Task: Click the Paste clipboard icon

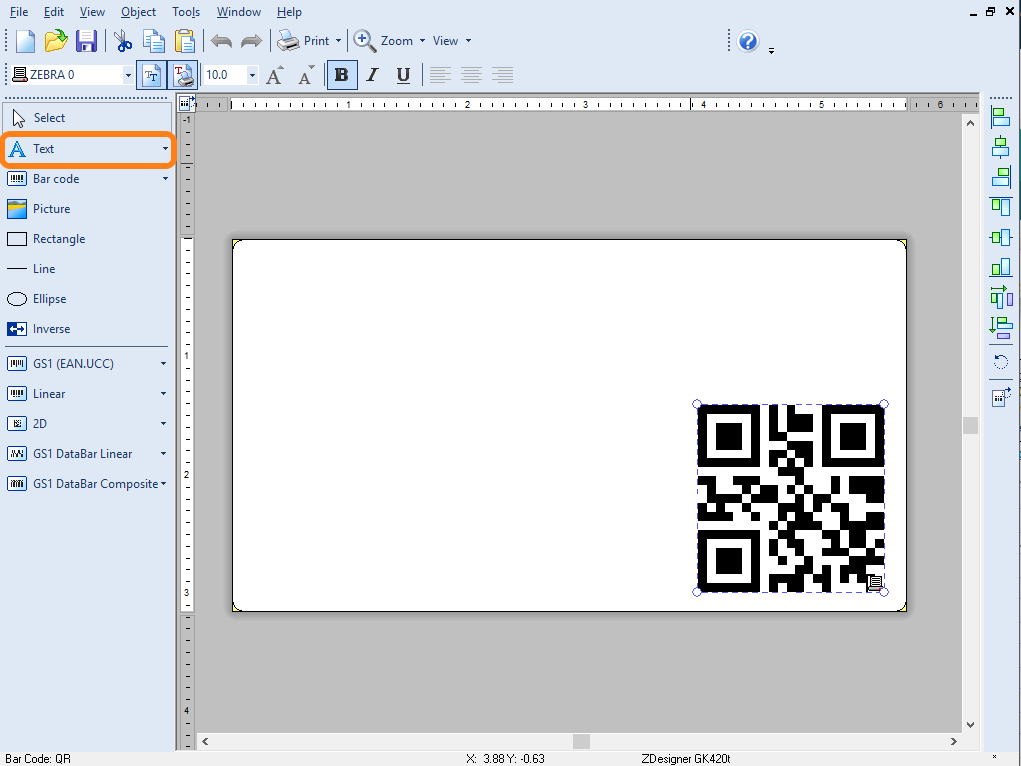Action: click(x=185, y=41)
